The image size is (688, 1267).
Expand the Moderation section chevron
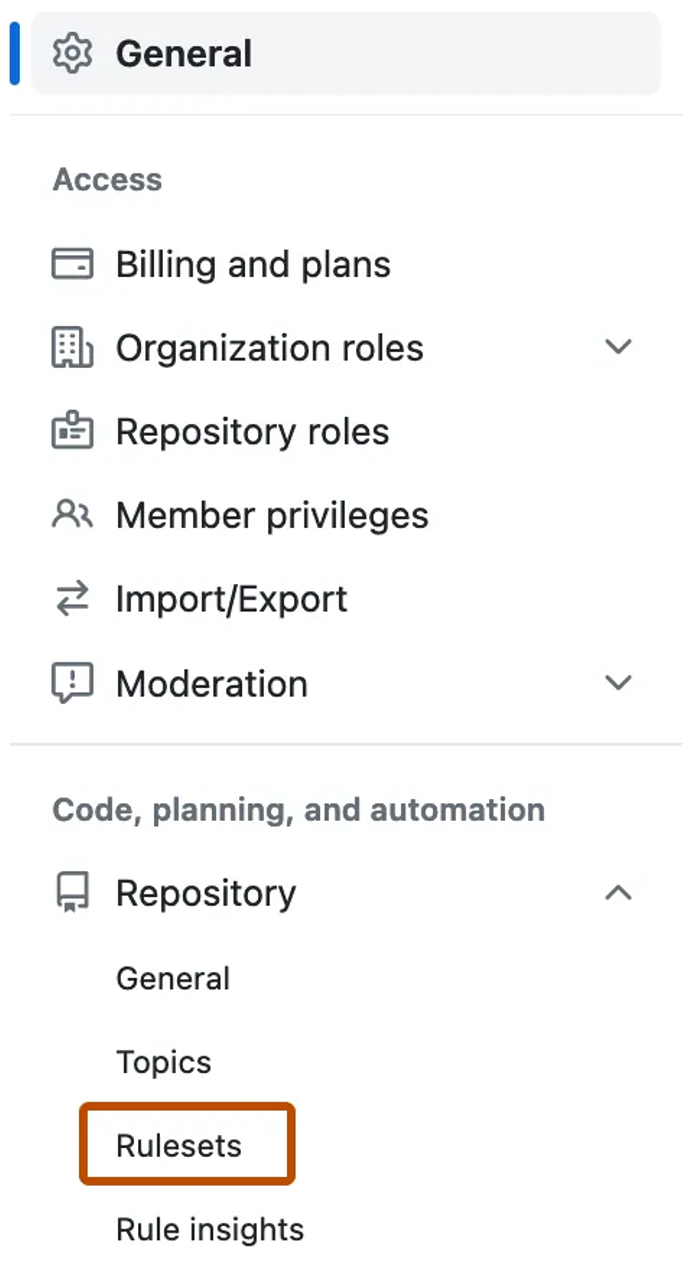(619, 684)
